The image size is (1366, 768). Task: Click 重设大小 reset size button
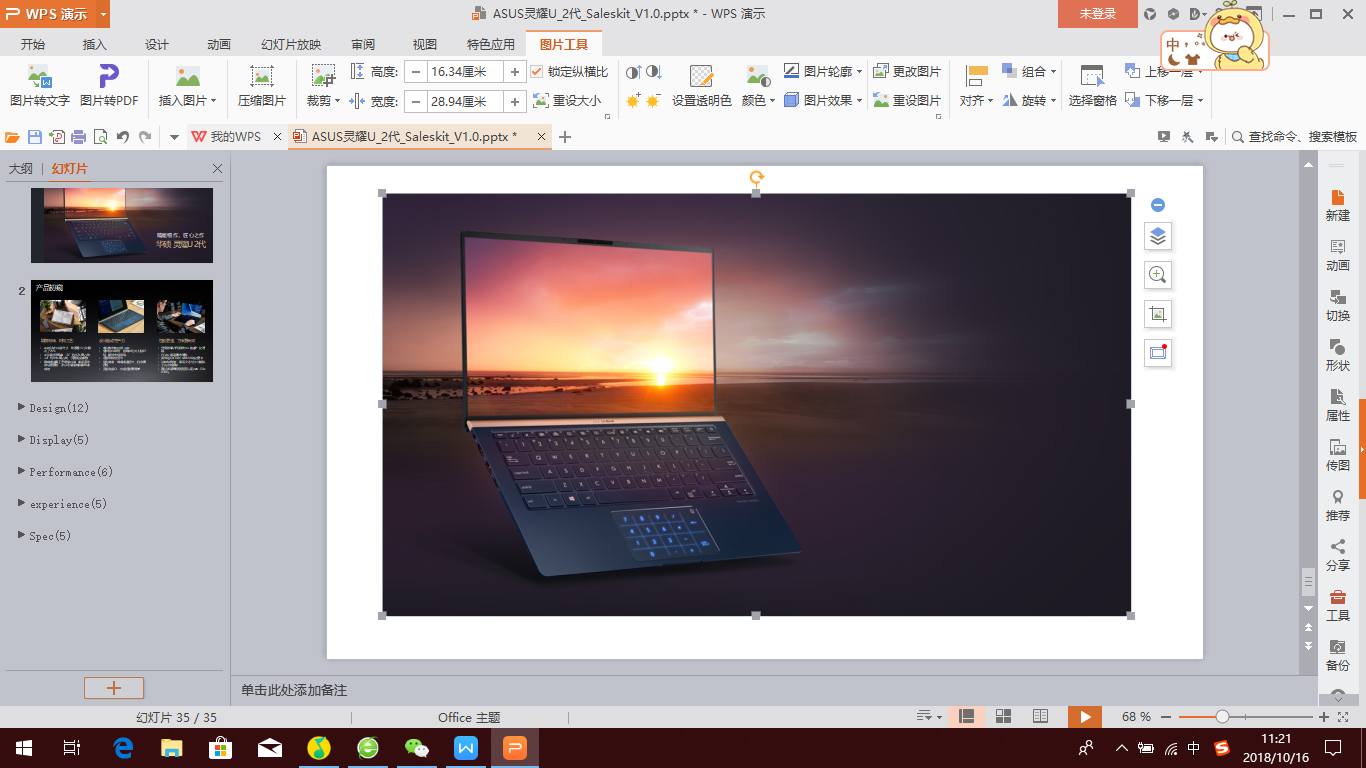pos(567,101)
